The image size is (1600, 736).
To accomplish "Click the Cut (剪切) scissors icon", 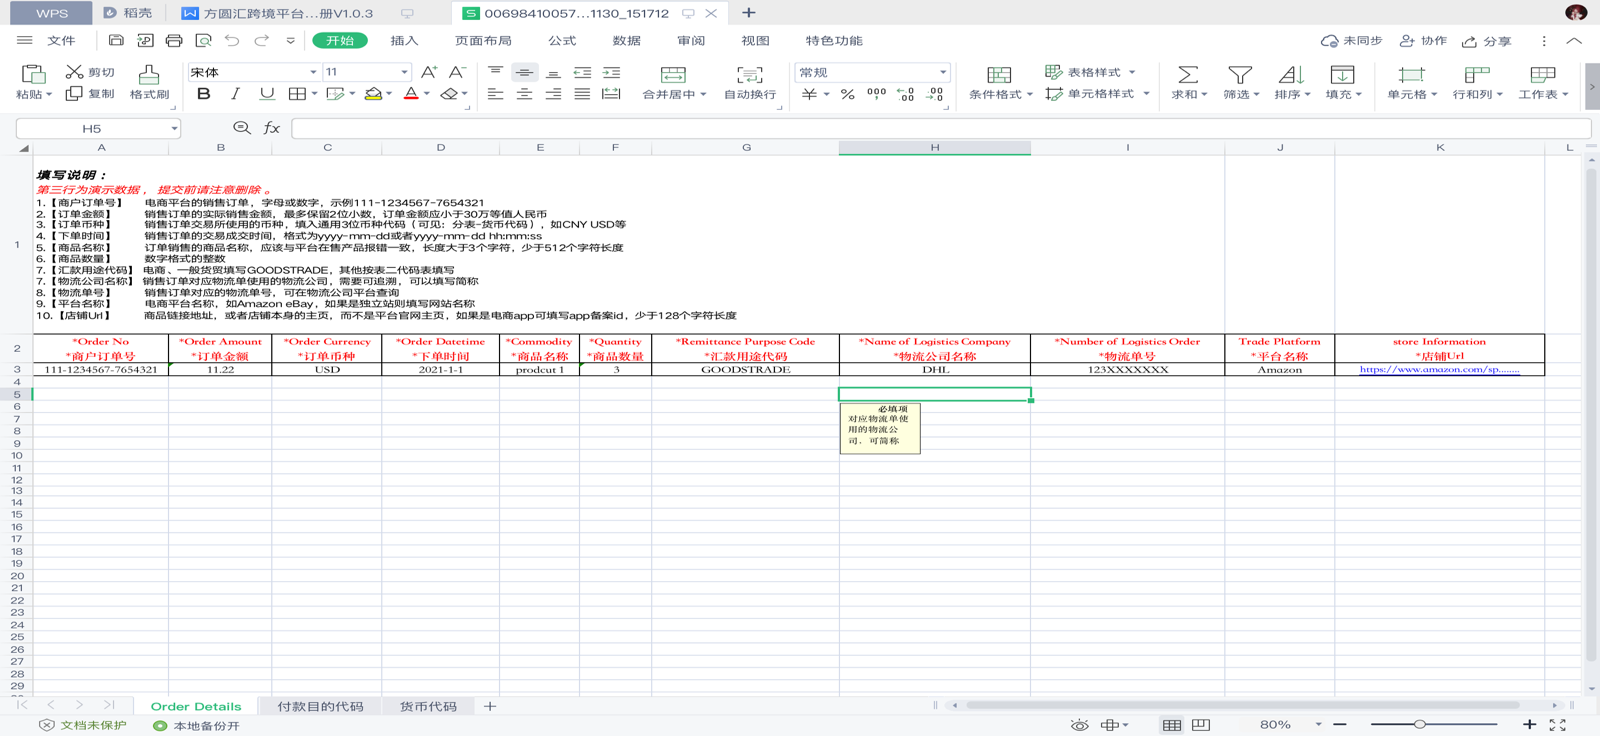I will [74, 72].
